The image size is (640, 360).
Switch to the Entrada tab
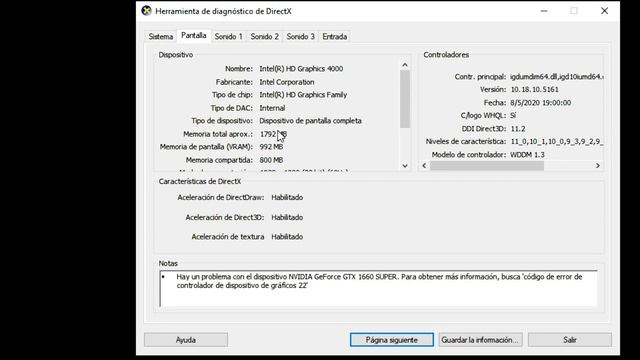tap(335, 36)
